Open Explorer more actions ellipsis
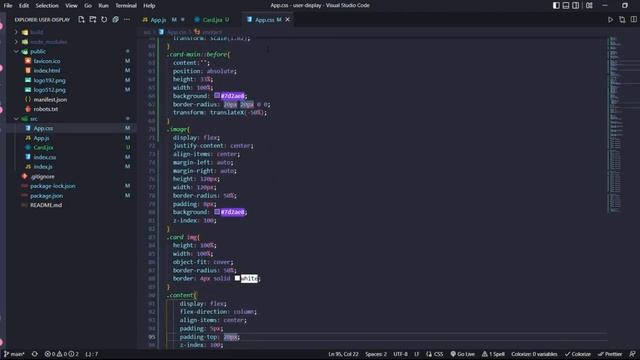 tap(127, 20)
